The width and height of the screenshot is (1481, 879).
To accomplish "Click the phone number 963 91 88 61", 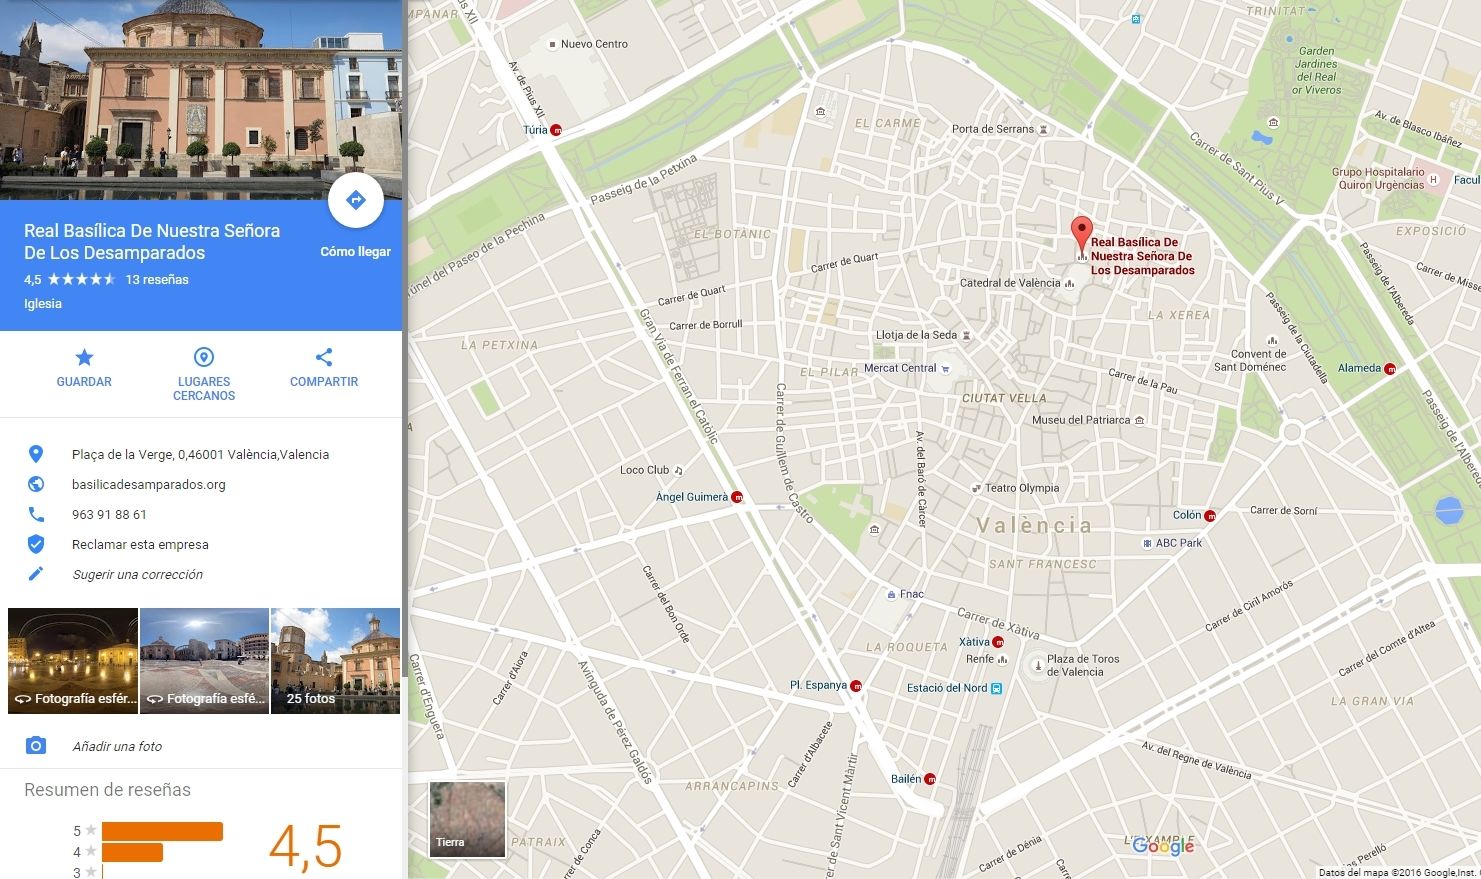I will [x=109, y=514].
